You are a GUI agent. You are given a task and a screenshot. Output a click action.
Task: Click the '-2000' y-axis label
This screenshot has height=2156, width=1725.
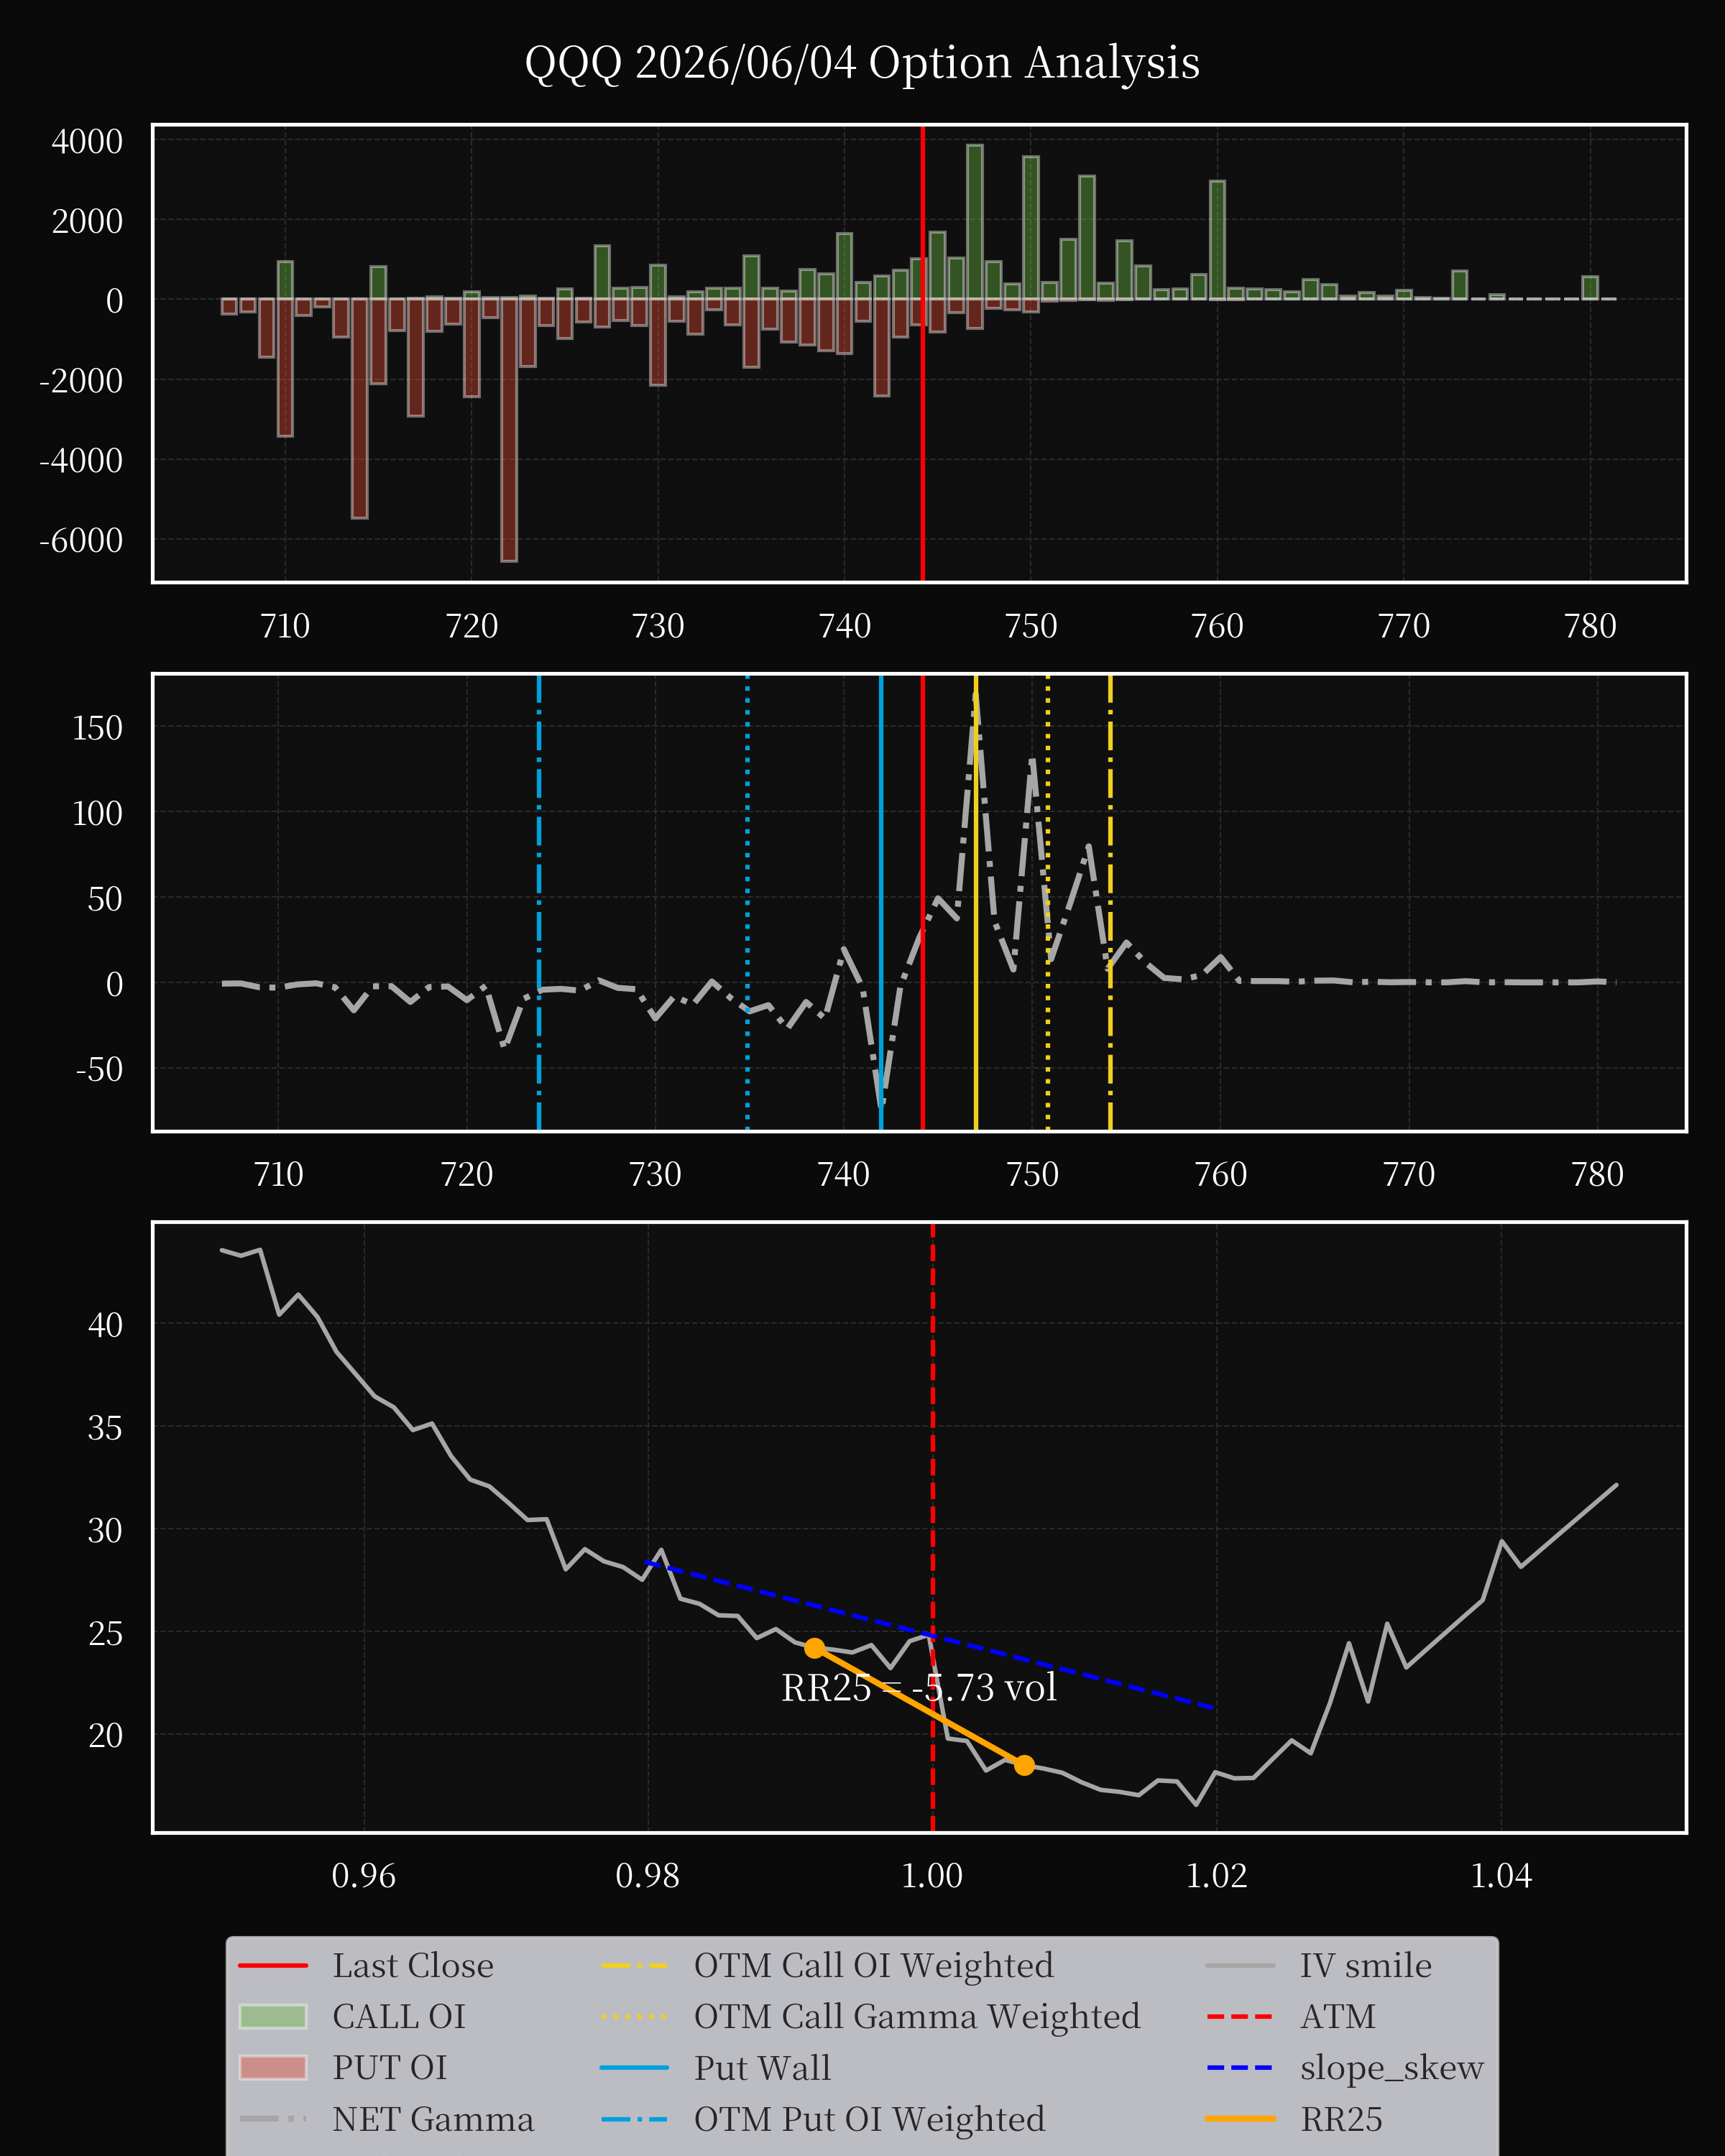pos(81,381)
